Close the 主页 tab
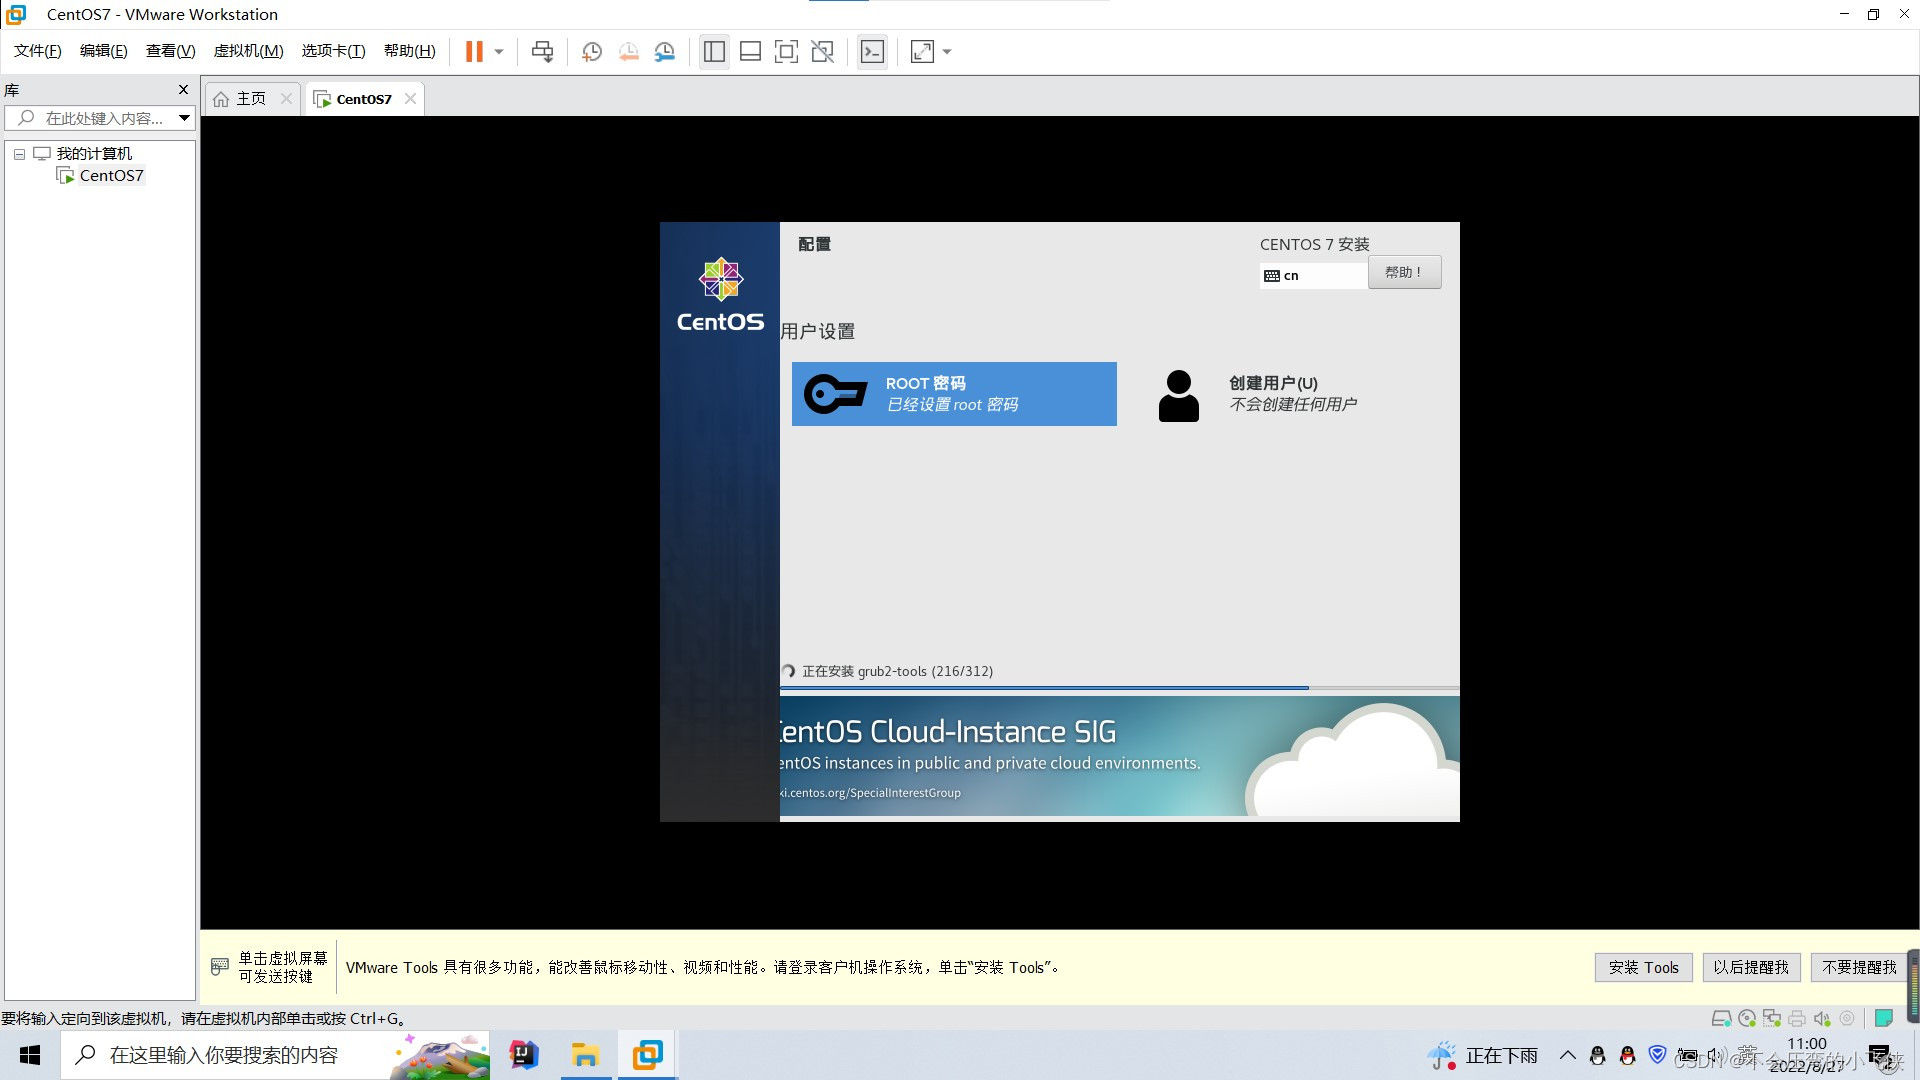 point(287,98)
